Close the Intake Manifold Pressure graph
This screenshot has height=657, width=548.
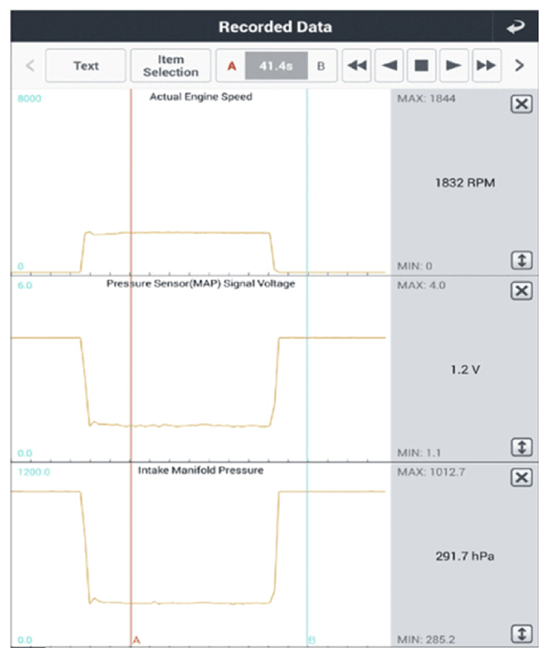tap(522, 477)
